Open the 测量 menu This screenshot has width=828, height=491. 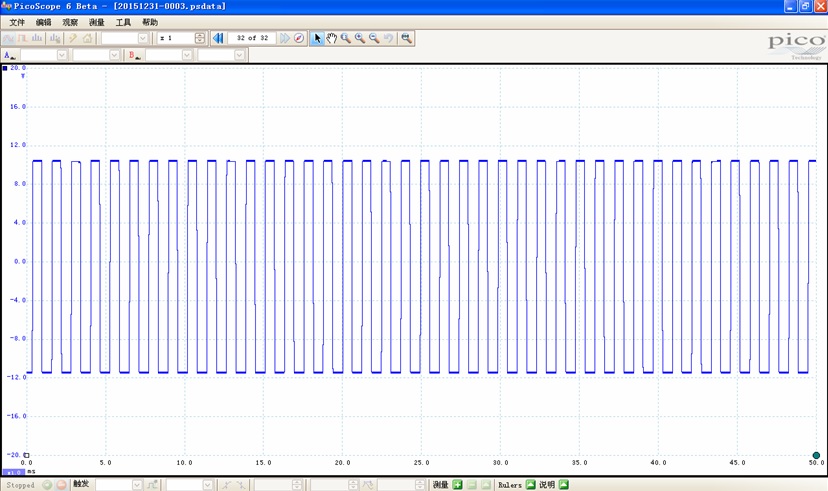tap(96, 22)
